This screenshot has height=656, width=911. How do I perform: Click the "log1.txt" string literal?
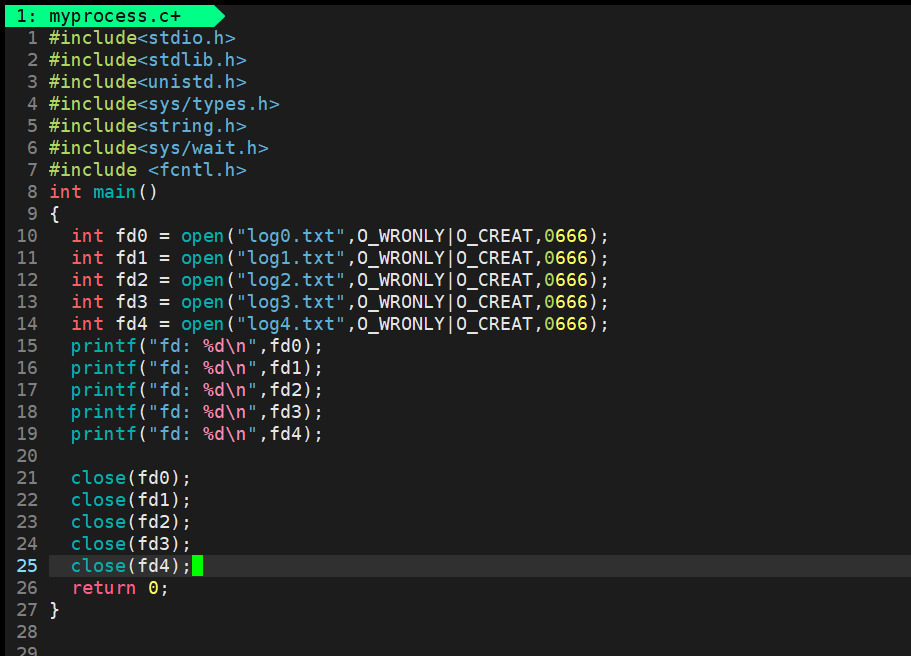[291, 258]
